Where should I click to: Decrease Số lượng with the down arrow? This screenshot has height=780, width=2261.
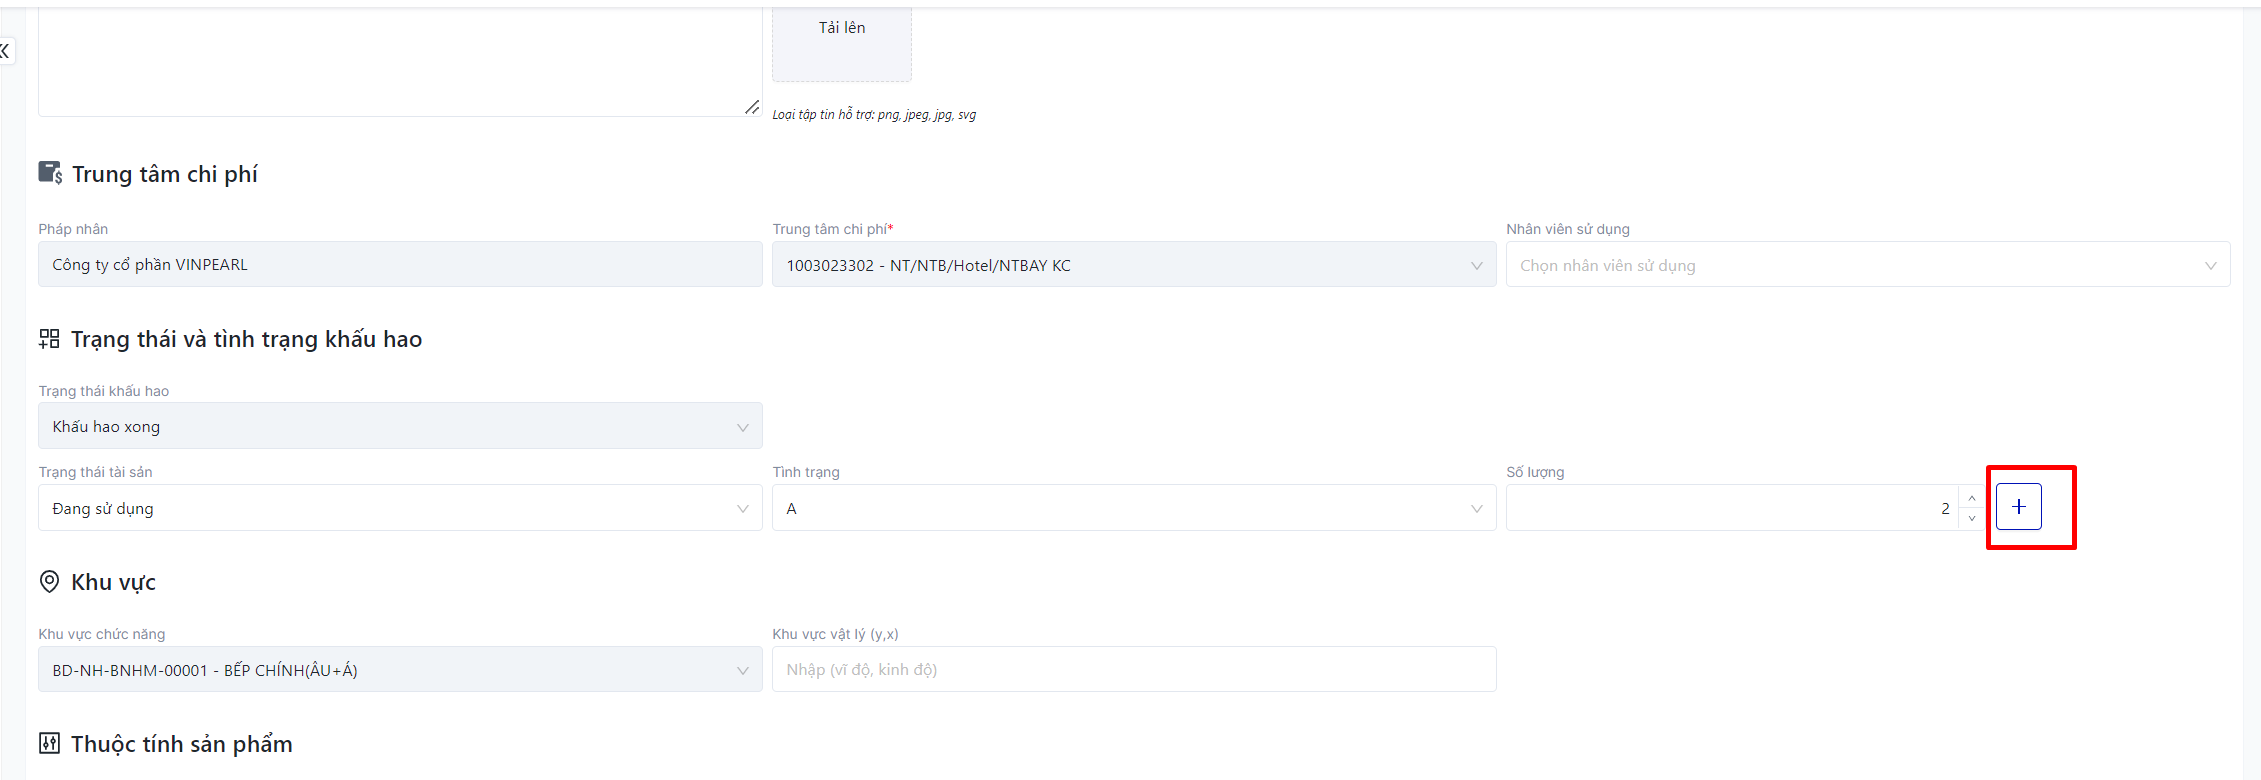[1971, 518]
